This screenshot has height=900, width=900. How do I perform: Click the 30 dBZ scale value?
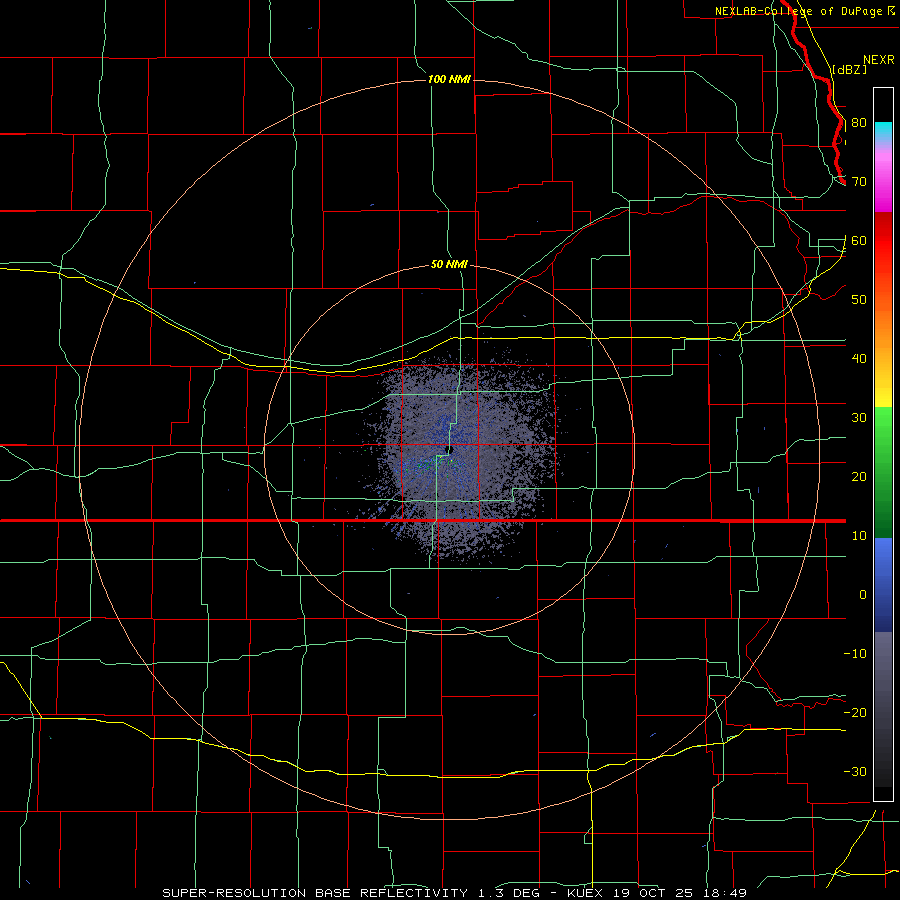pos(859,418)
